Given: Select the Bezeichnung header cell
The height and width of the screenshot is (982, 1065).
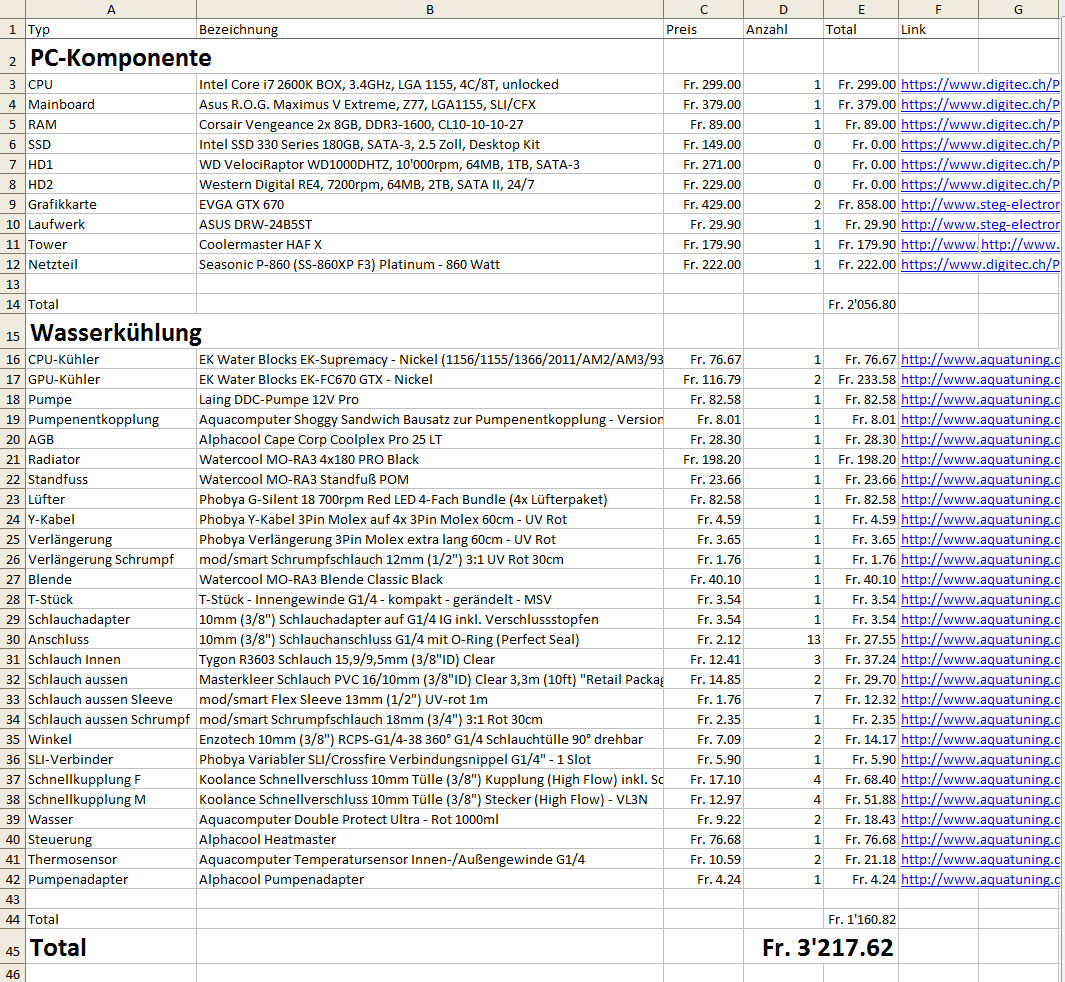Looking at the screenshot, I should click(429, 29).
